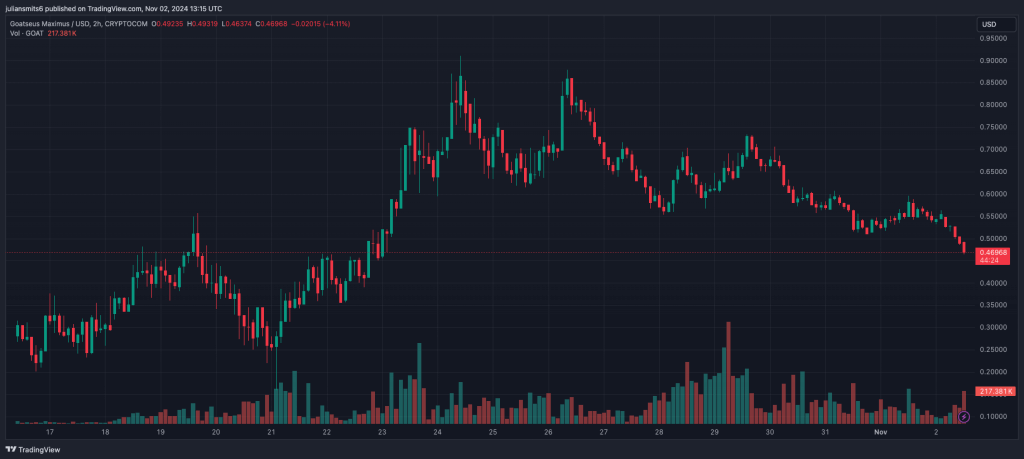This screenshot has width=1024, height=459.
Task: Click date 26 on the time axis
Action: pyautogui.click(x=549, y=432)
